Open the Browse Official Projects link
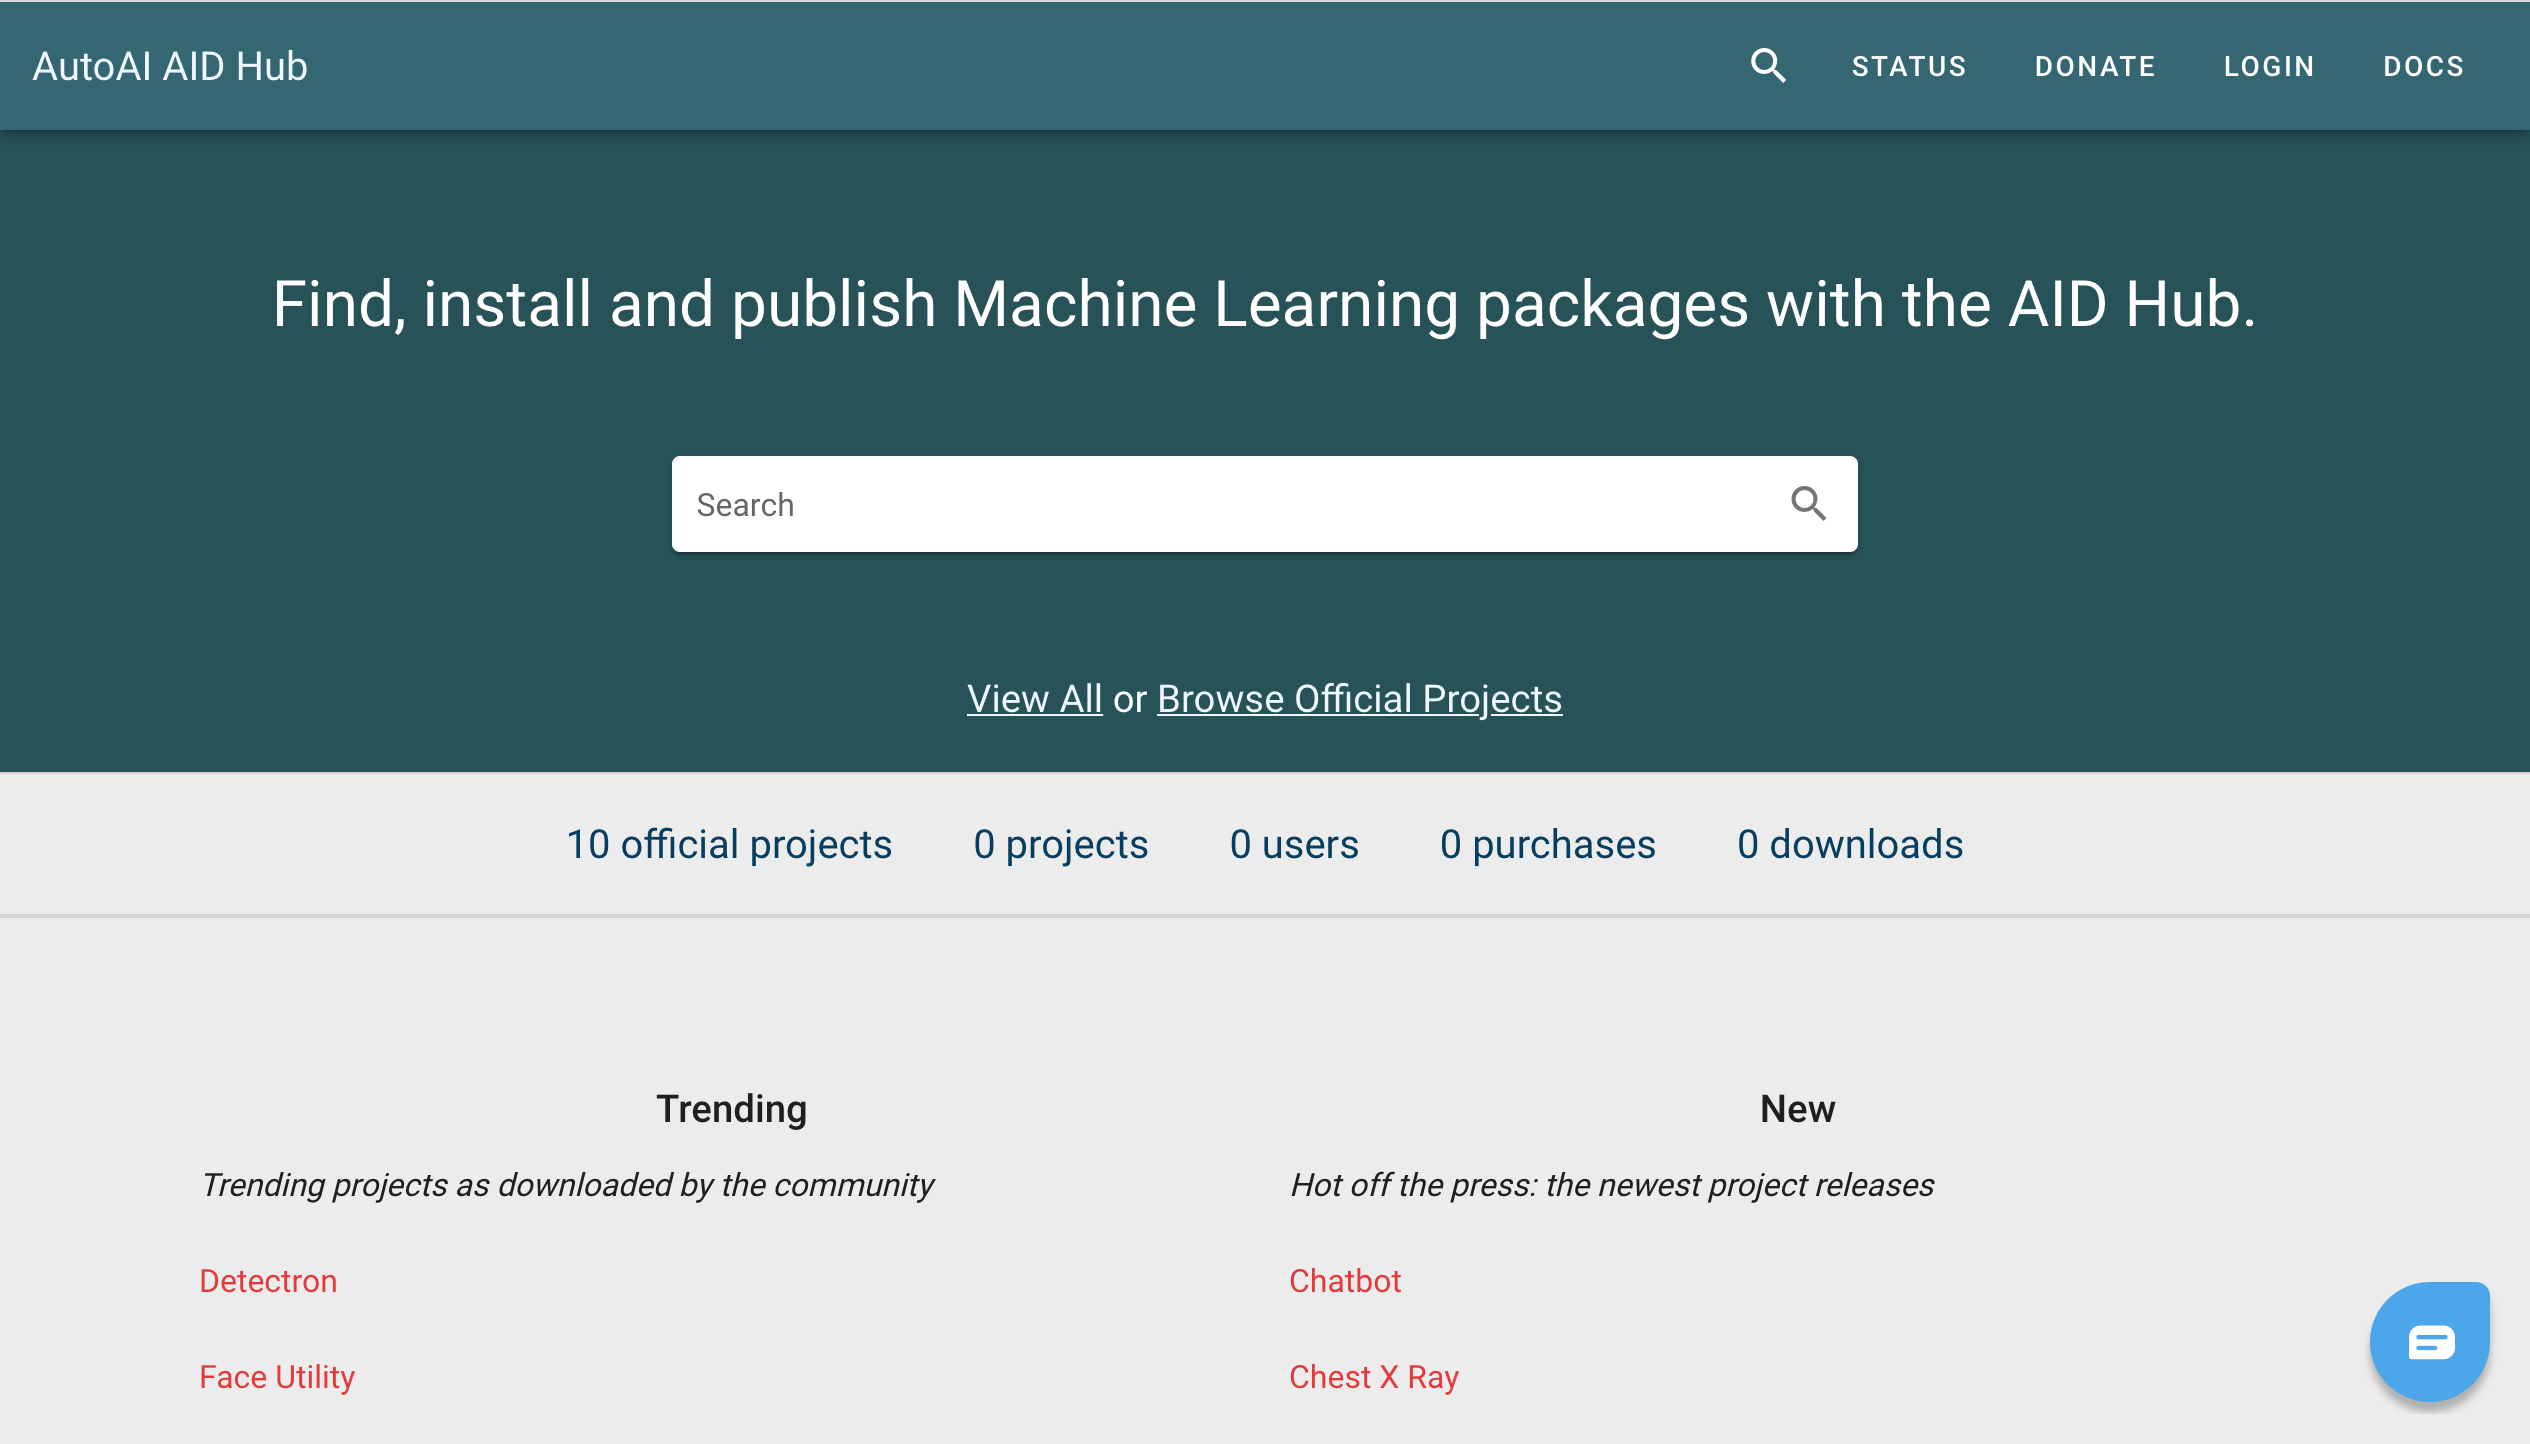Screen dimensions: 2530x1444 (1359, 699)
